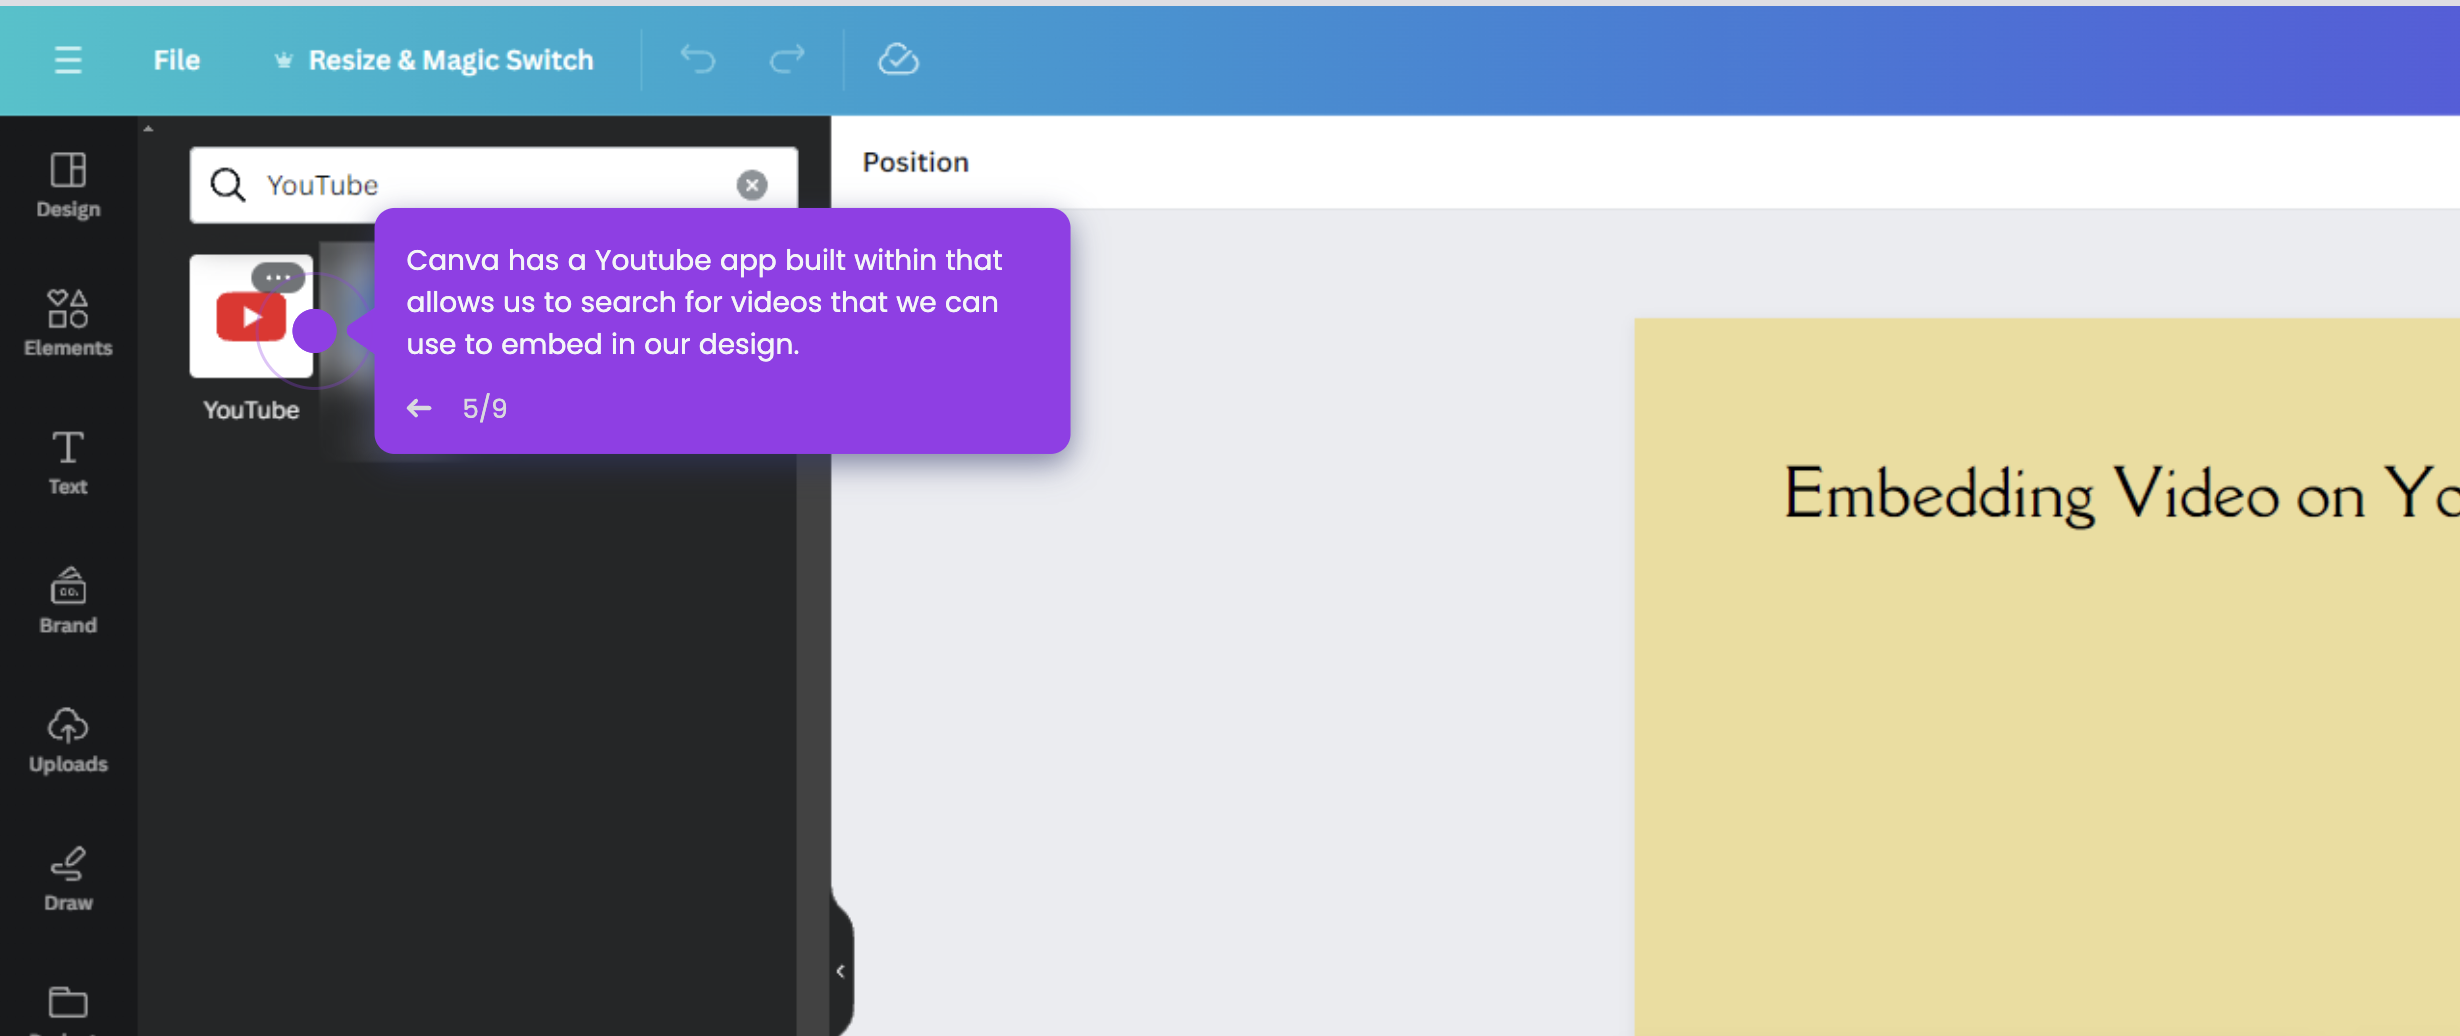Undo the last action

pos(698,60)
